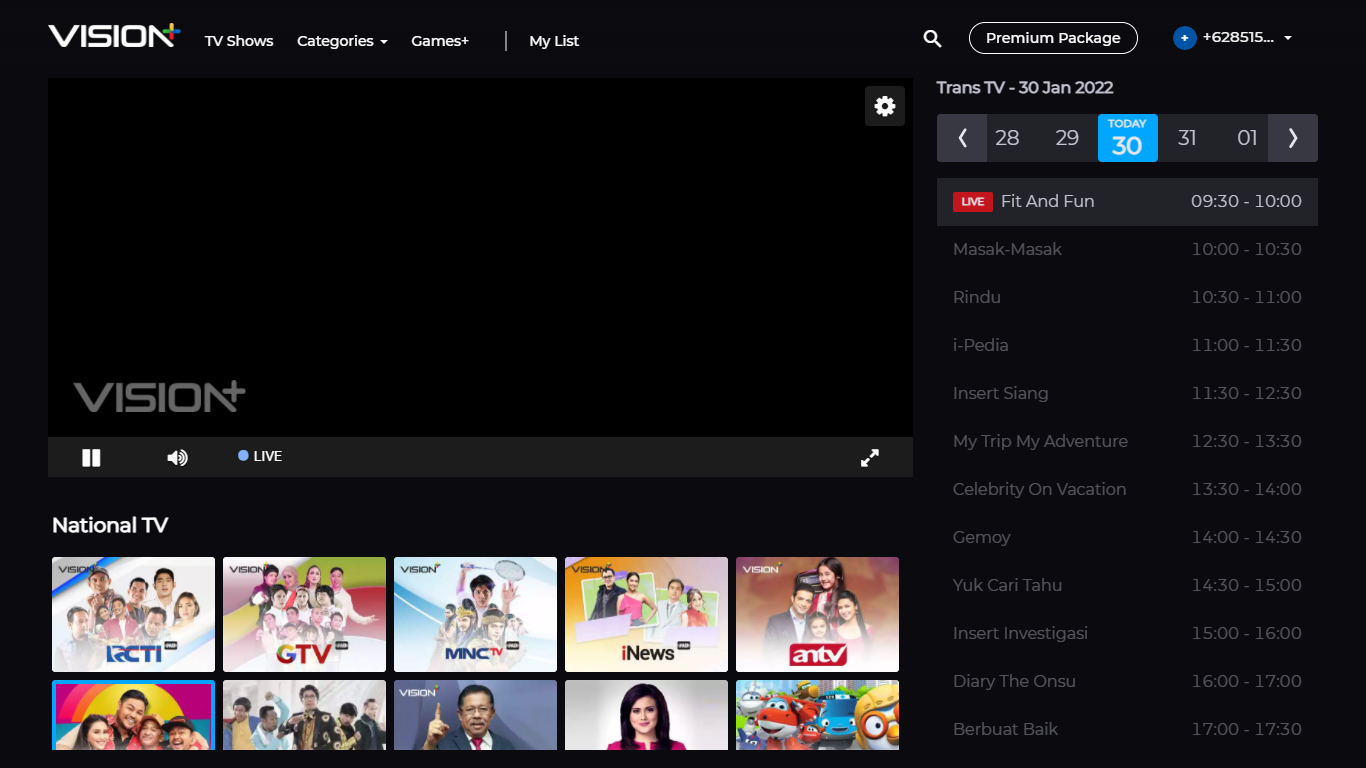Open the TV Shows menu

point(238,41)
